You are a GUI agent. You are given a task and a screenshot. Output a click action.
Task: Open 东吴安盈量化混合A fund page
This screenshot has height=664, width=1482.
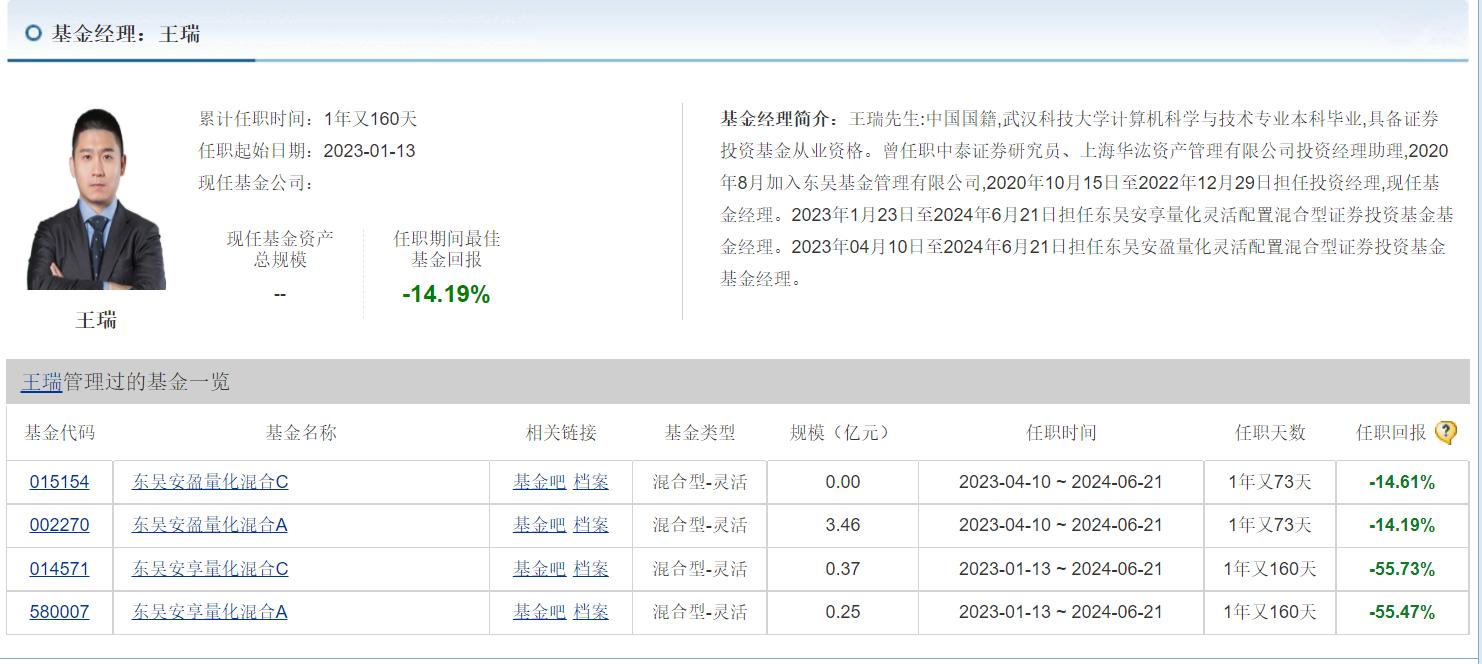[210, 525]
